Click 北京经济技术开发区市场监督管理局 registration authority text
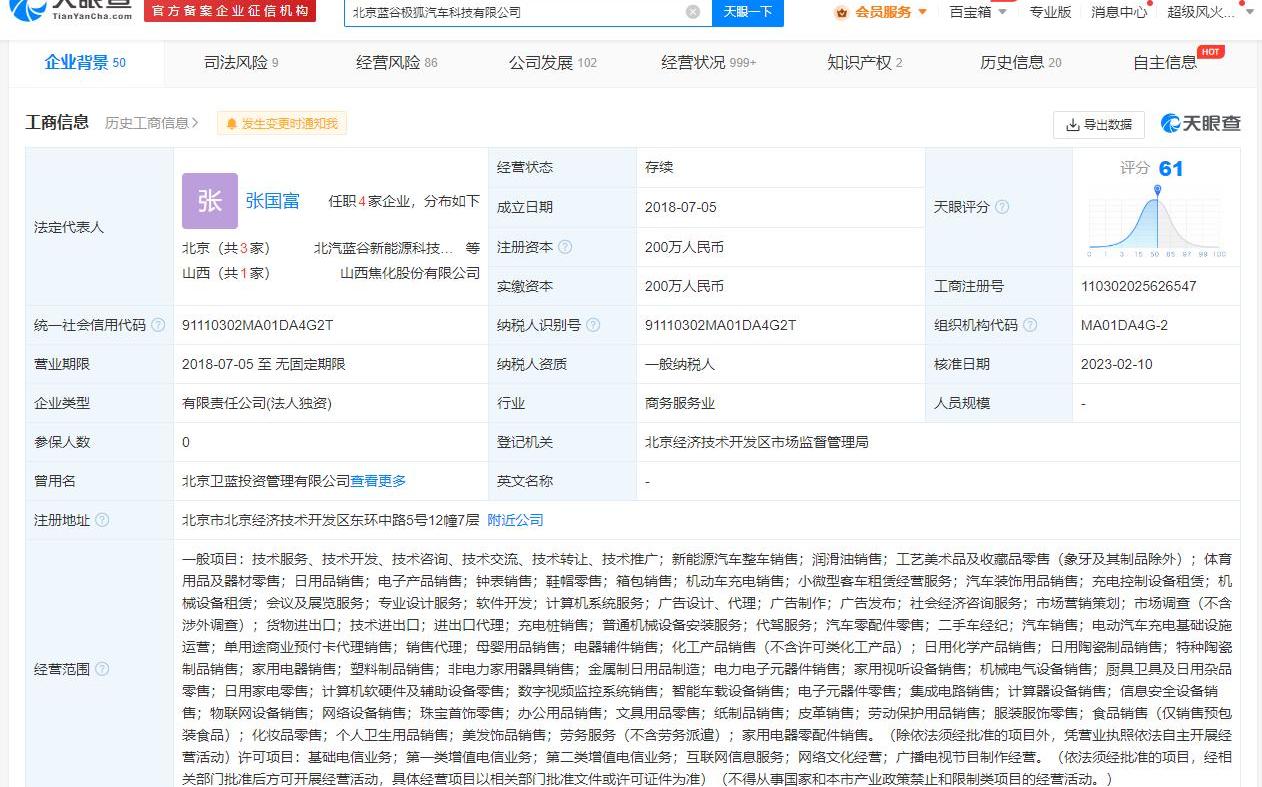The height and width of the screenshot is (787, 1262). [x=757, y=442]
